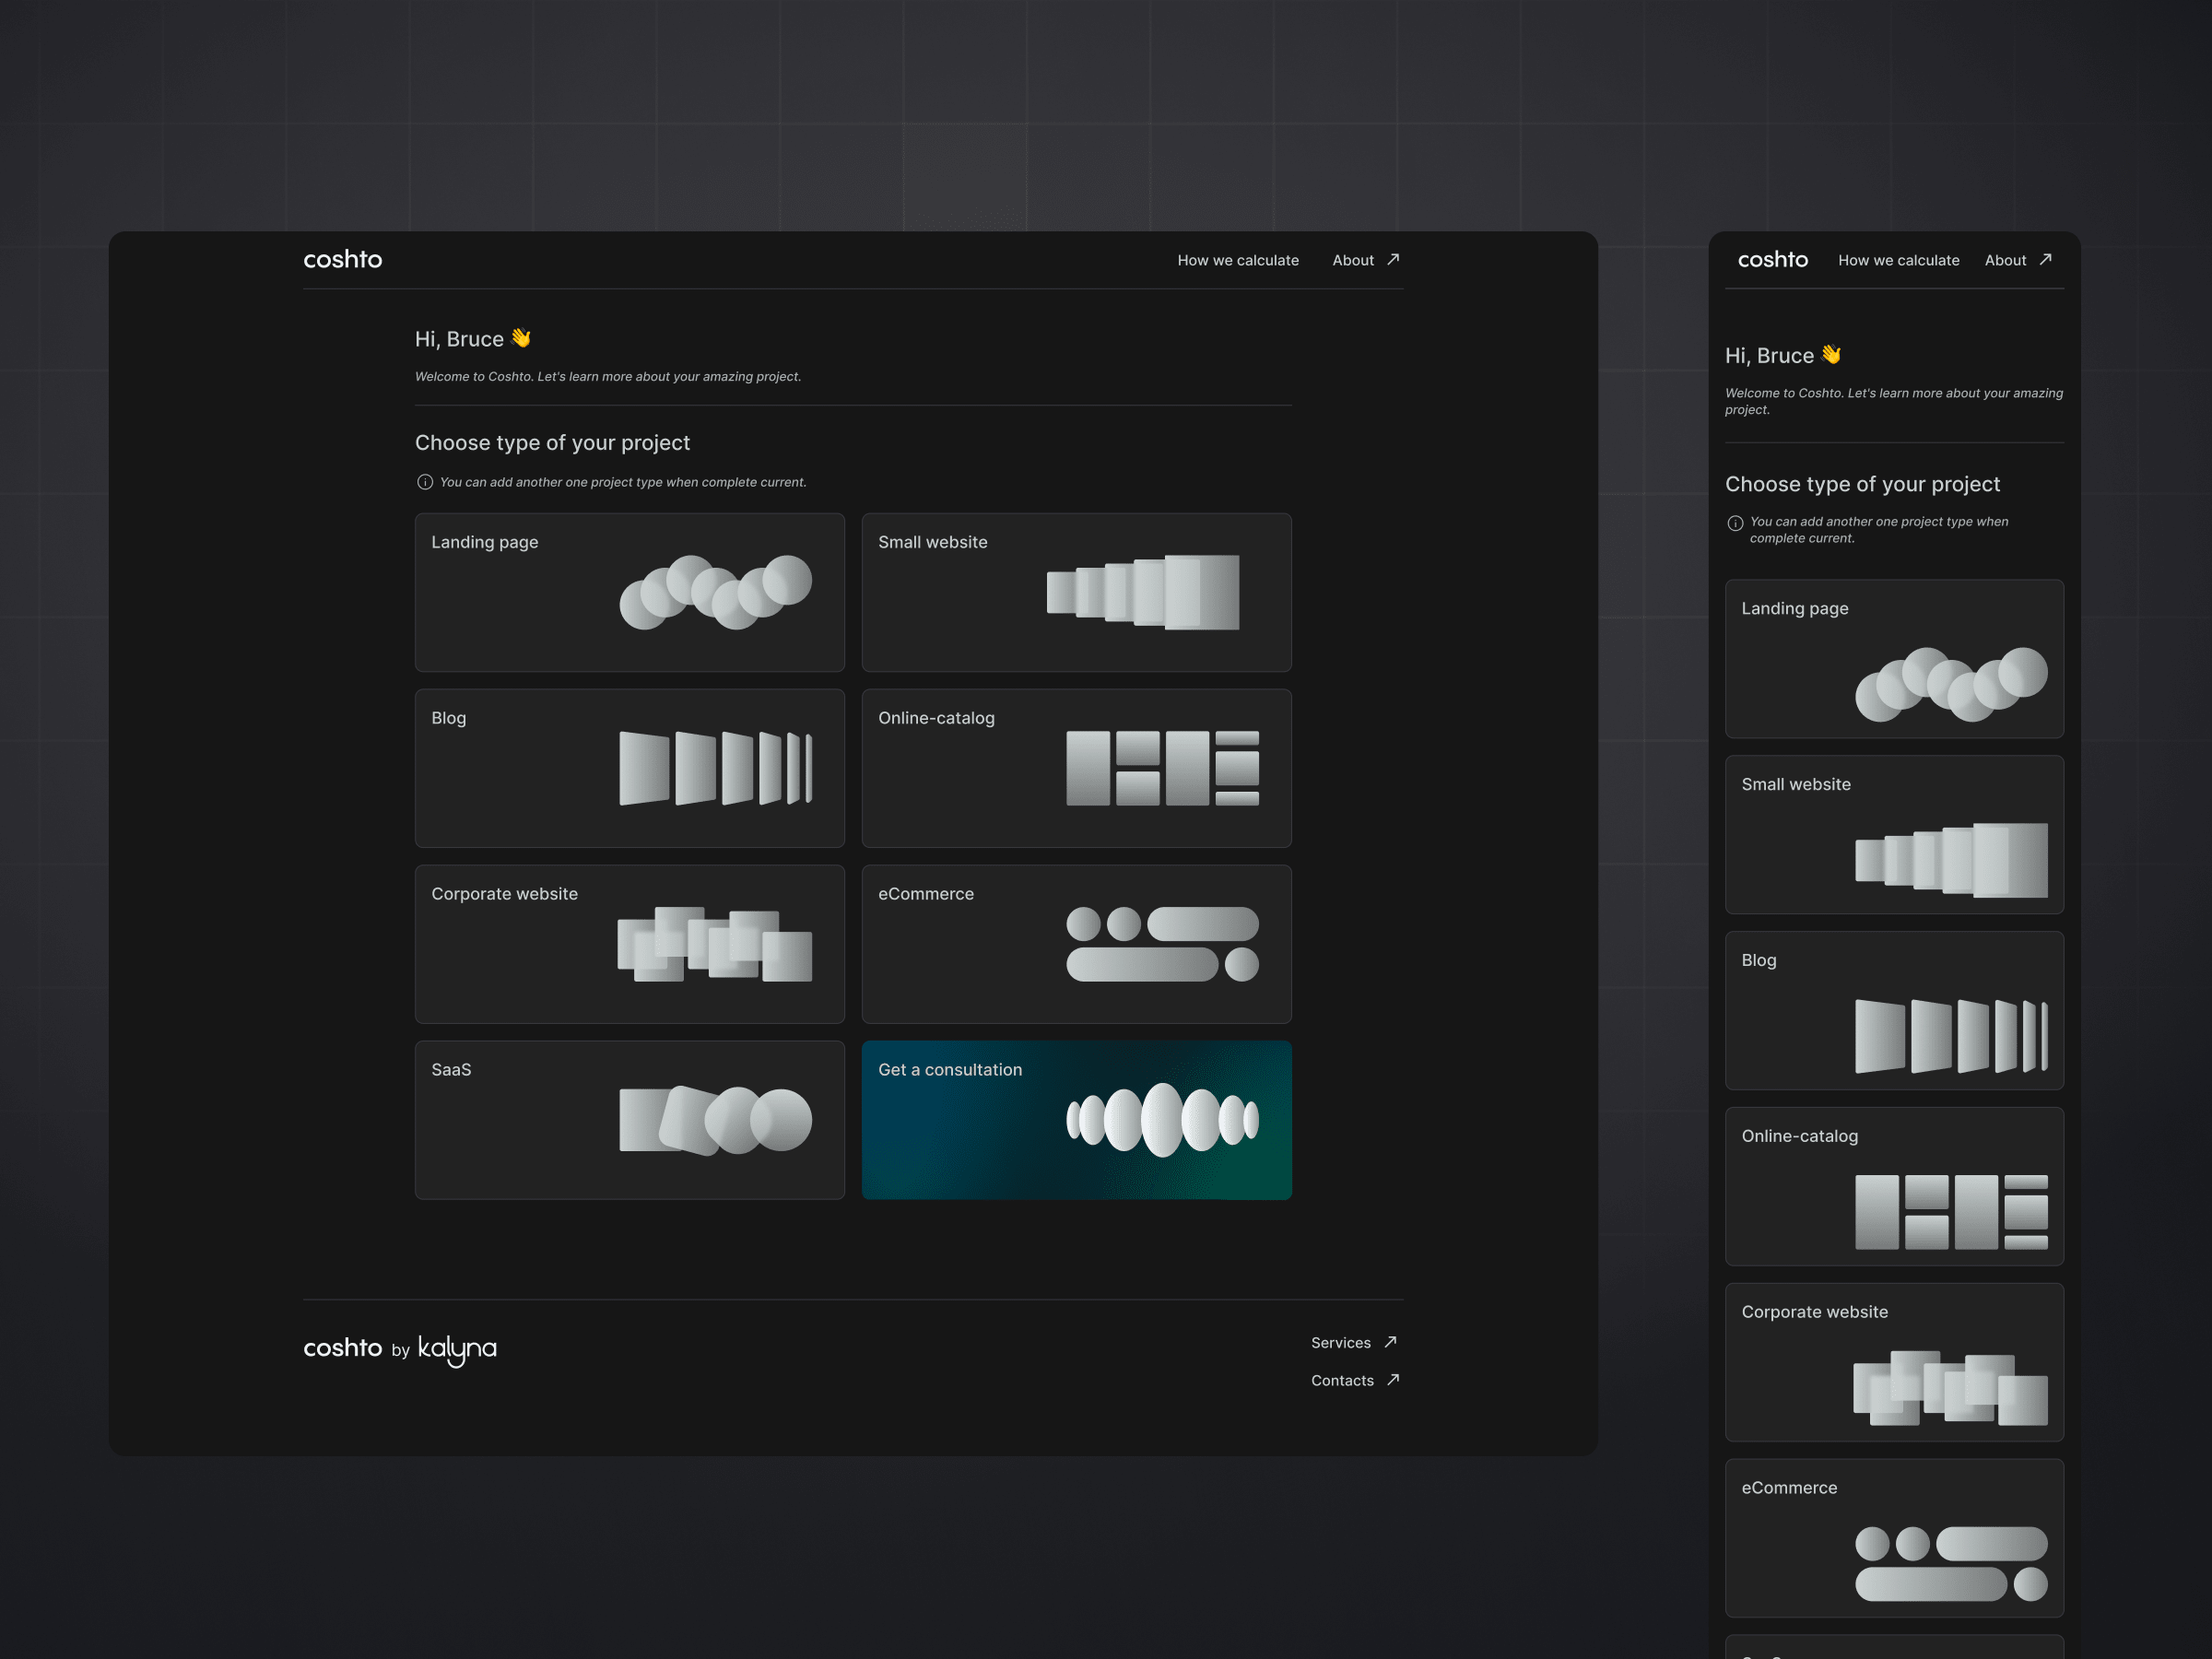Click the grid illustration on mobile Online-catalog card
2212x1659 pixels.
pyautogui.click(x=1952, y=1212)
